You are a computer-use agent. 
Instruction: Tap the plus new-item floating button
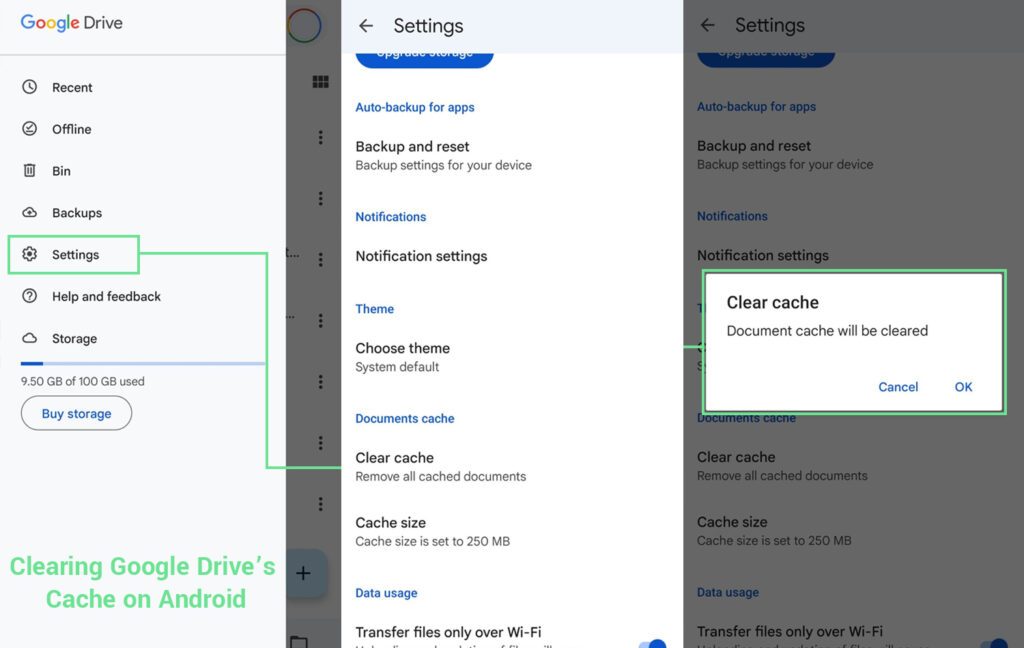[x=304, y=573]
